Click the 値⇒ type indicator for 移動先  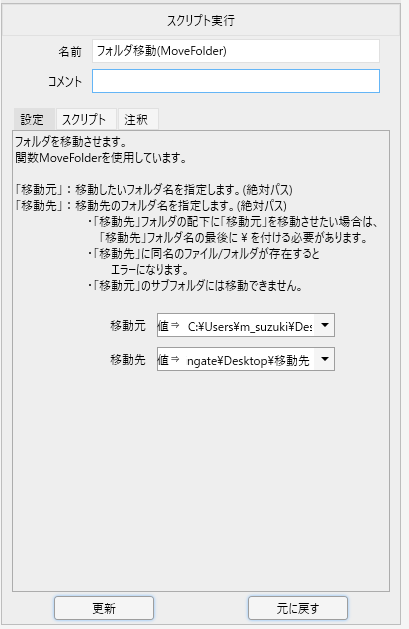coord(169,359)
